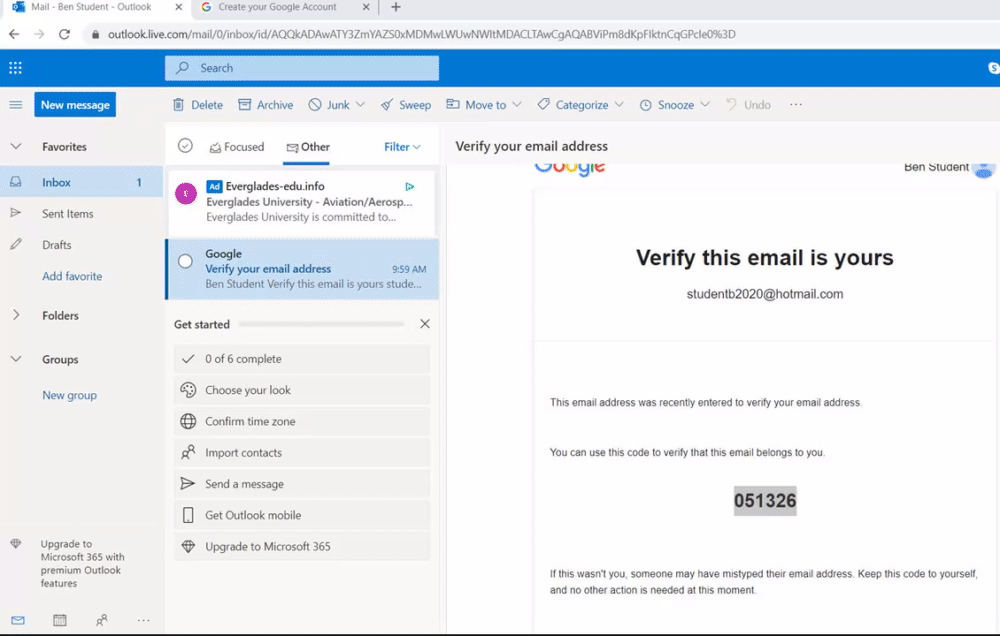The image size is (1000, 636).
Task: Open more apps ellipsis at bottom left
Action: point(143,620)
